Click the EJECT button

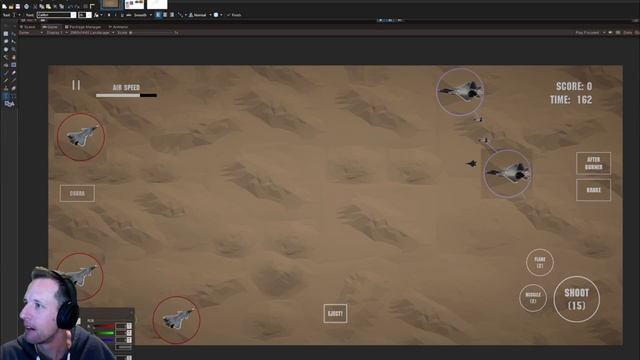pos(335,313)
